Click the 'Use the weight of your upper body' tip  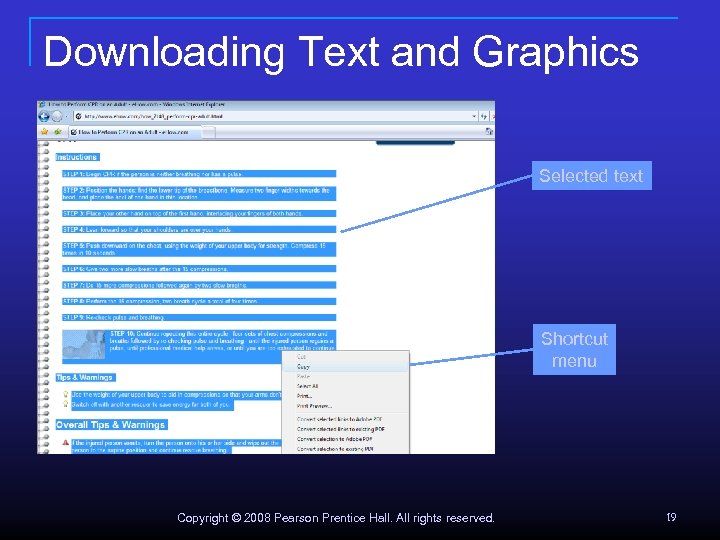click(176, 394)
